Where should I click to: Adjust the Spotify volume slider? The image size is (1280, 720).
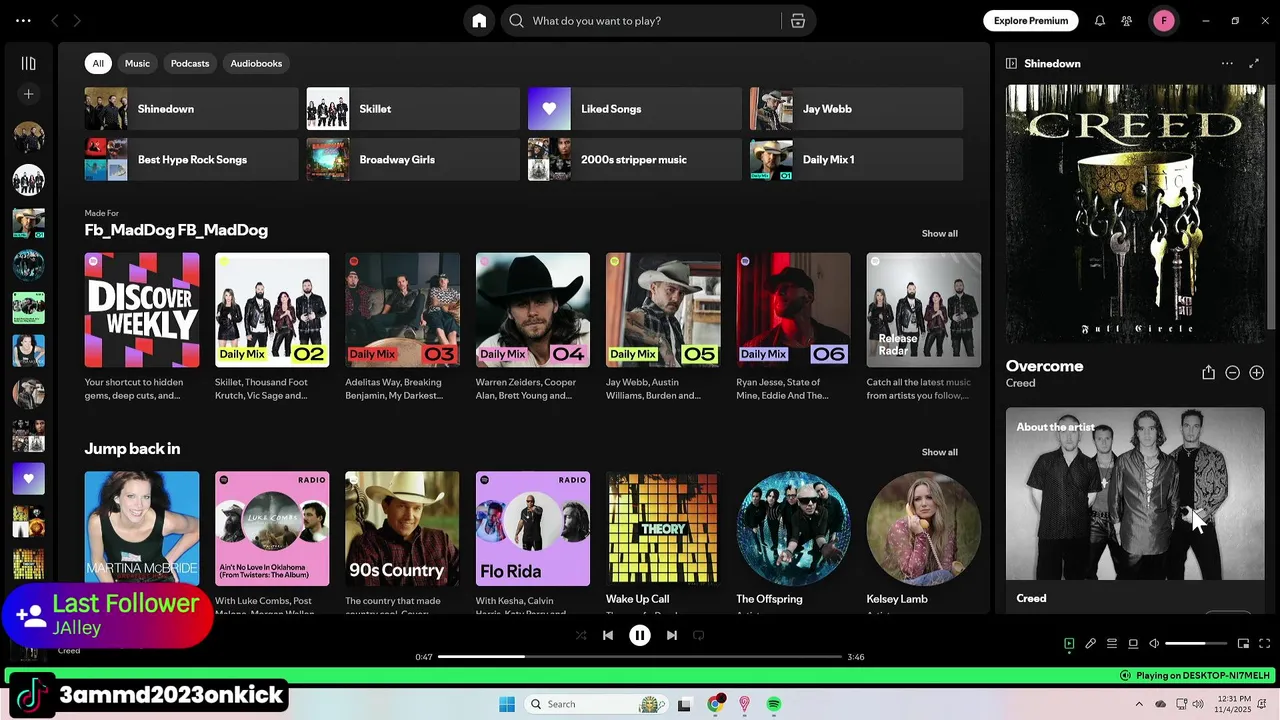[x=1195, y=644]
